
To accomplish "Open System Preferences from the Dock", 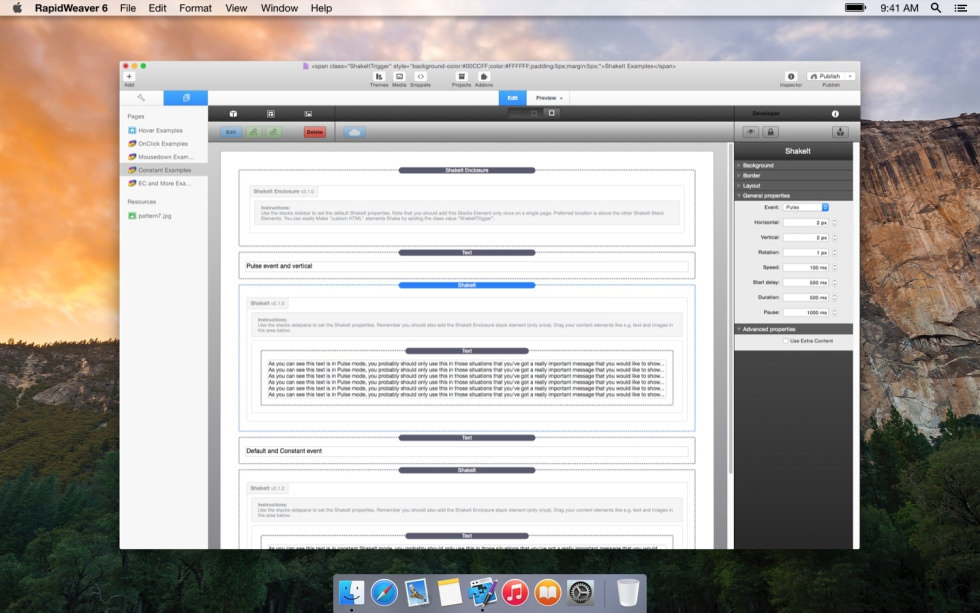I will click(580, 592).
